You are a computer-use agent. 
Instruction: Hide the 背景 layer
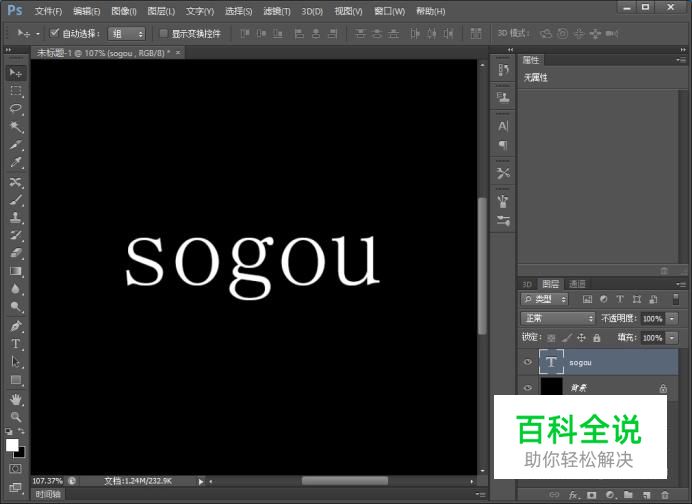527,387
